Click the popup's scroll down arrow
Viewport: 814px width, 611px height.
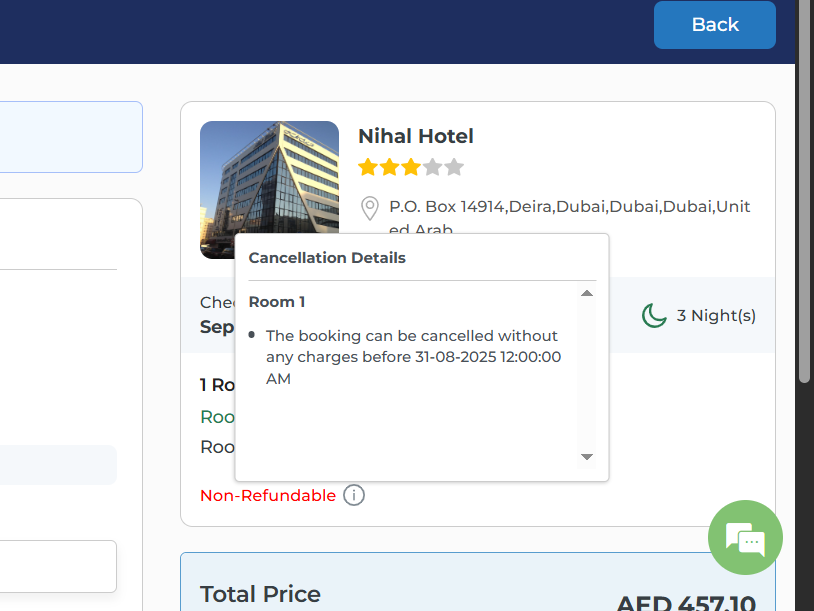click(587, 457)
